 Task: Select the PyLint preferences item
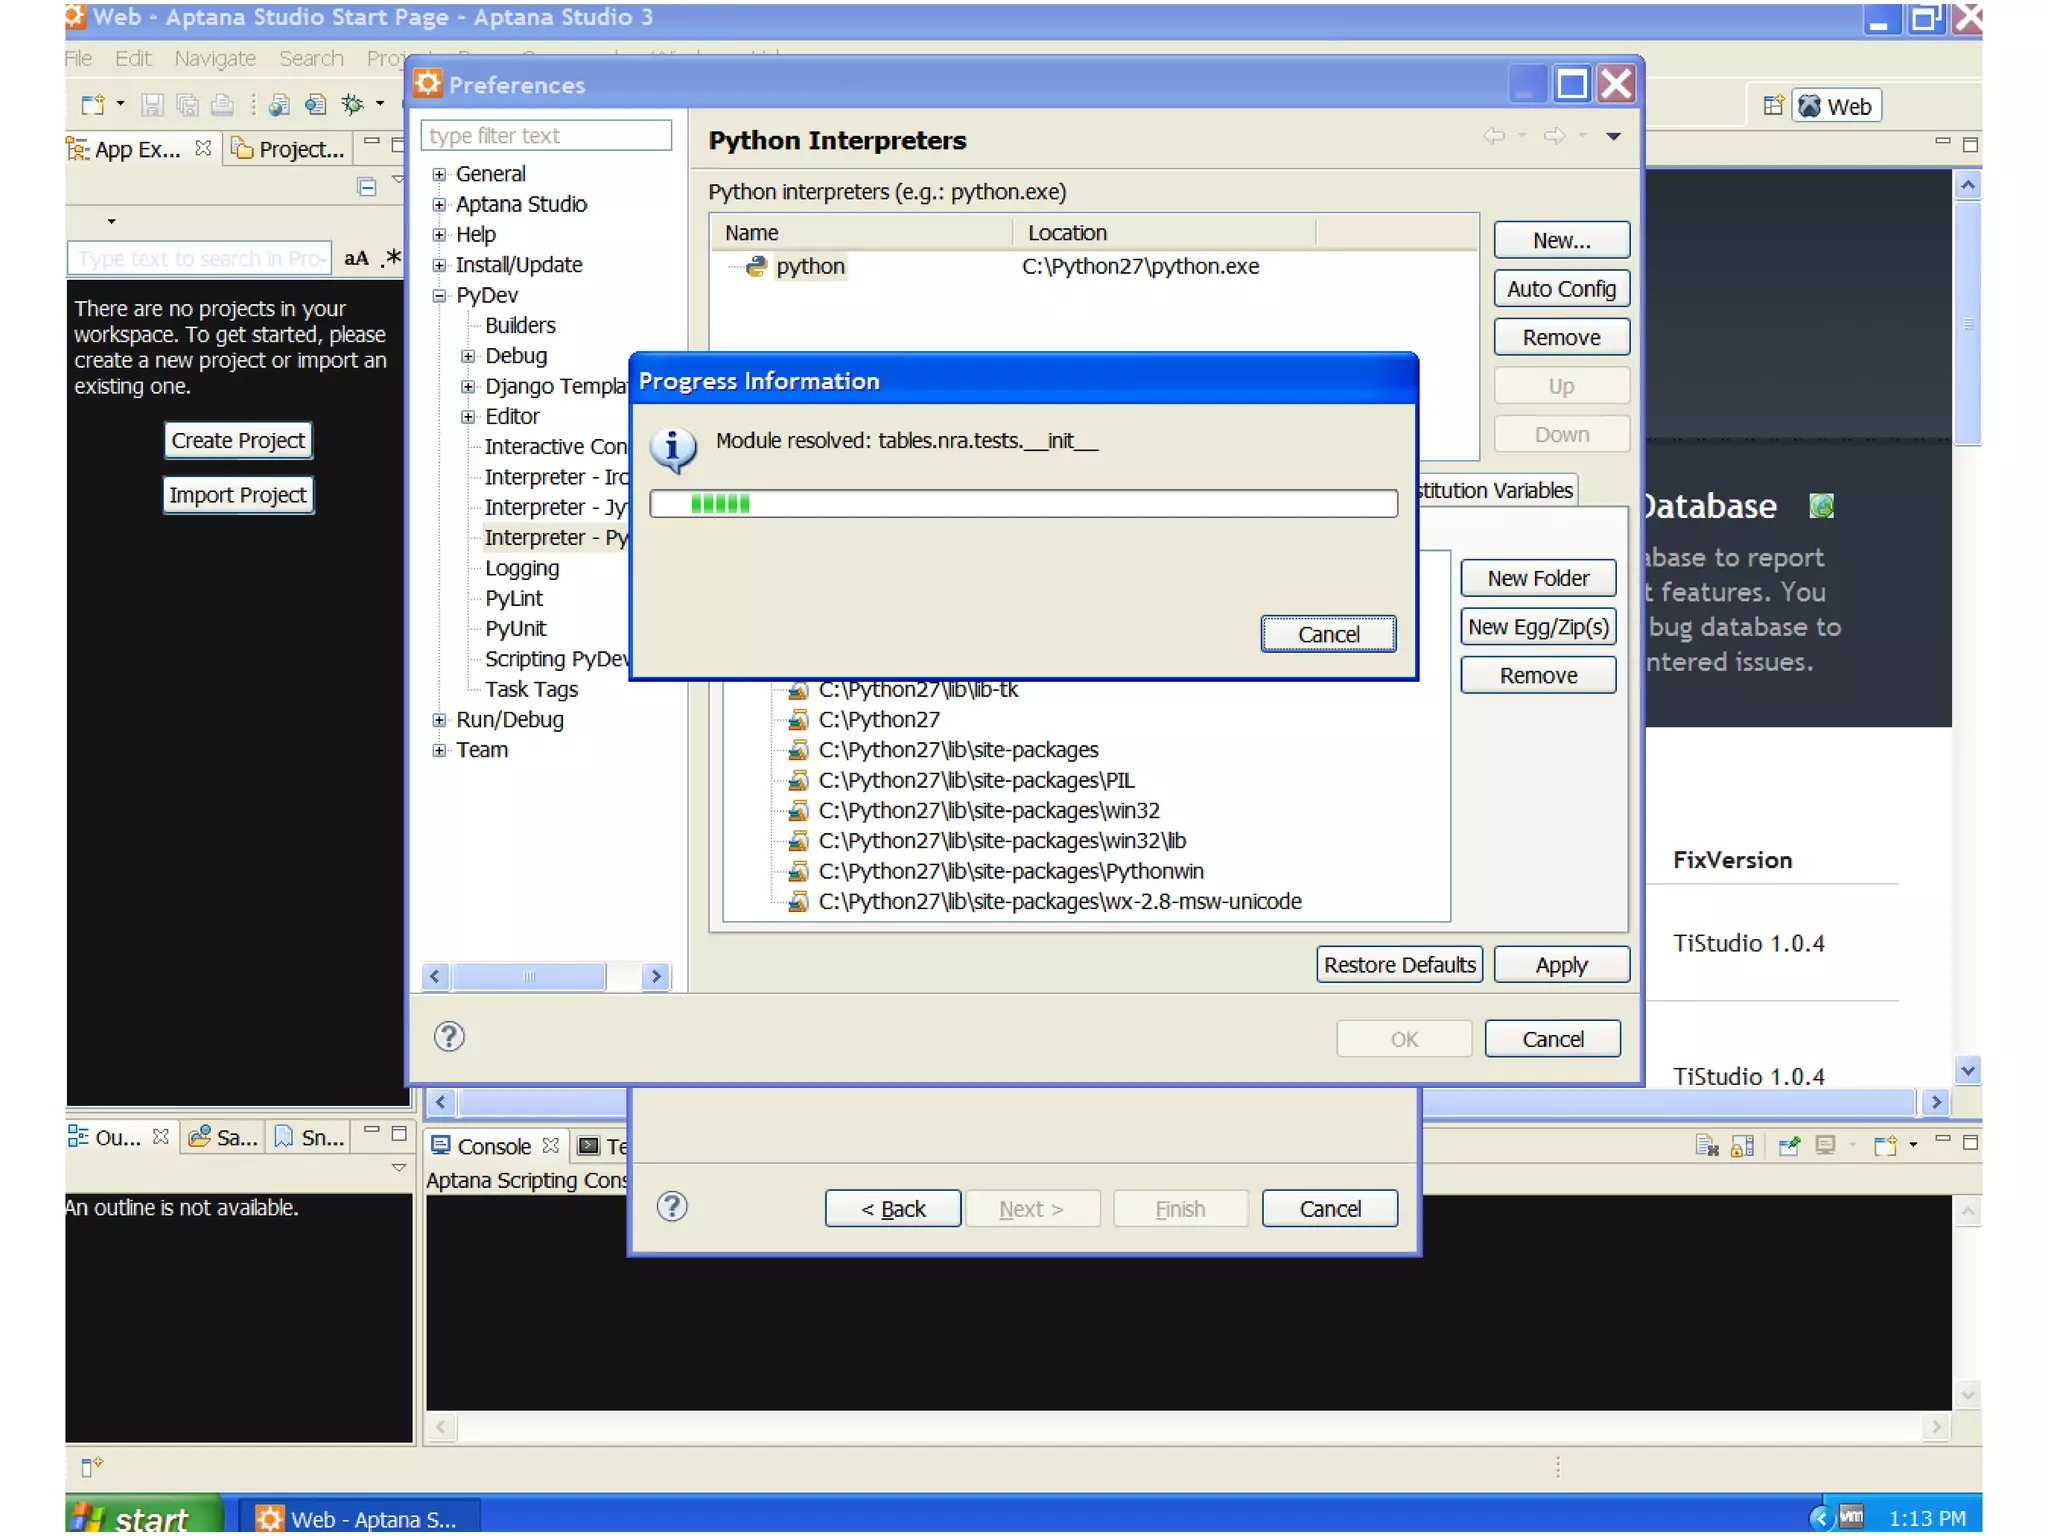tap(513, 599)
